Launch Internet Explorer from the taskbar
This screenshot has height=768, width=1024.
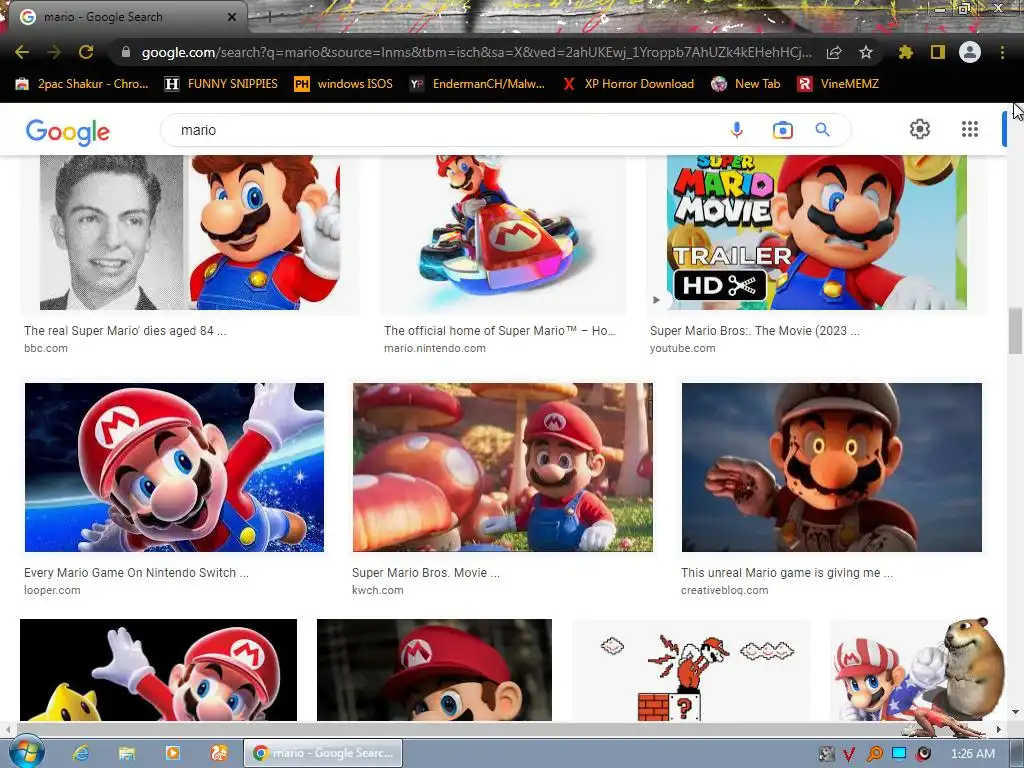80,753
